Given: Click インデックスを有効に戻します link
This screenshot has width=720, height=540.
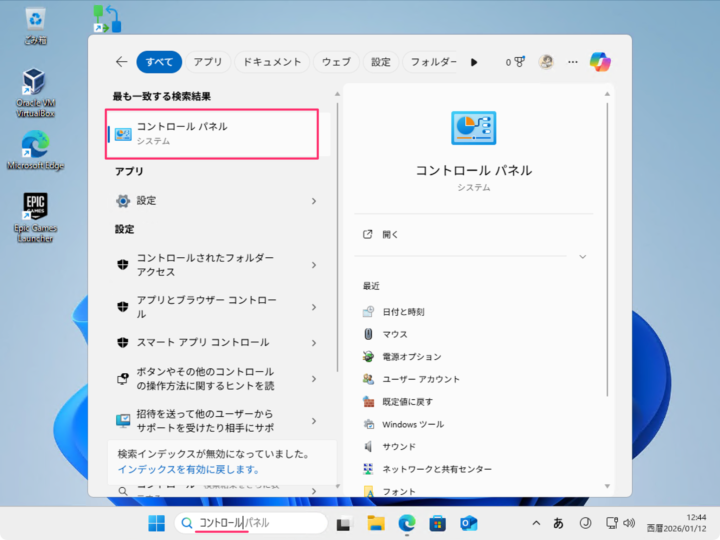Looking at the screenshot, I should pyautogui.click(x=189, y=469).
